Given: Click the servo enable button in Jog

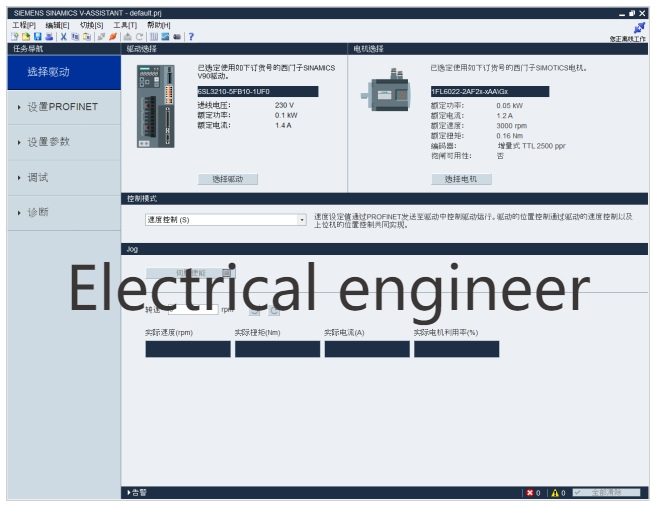Looking at the screenshot, I should click(190, 273).
